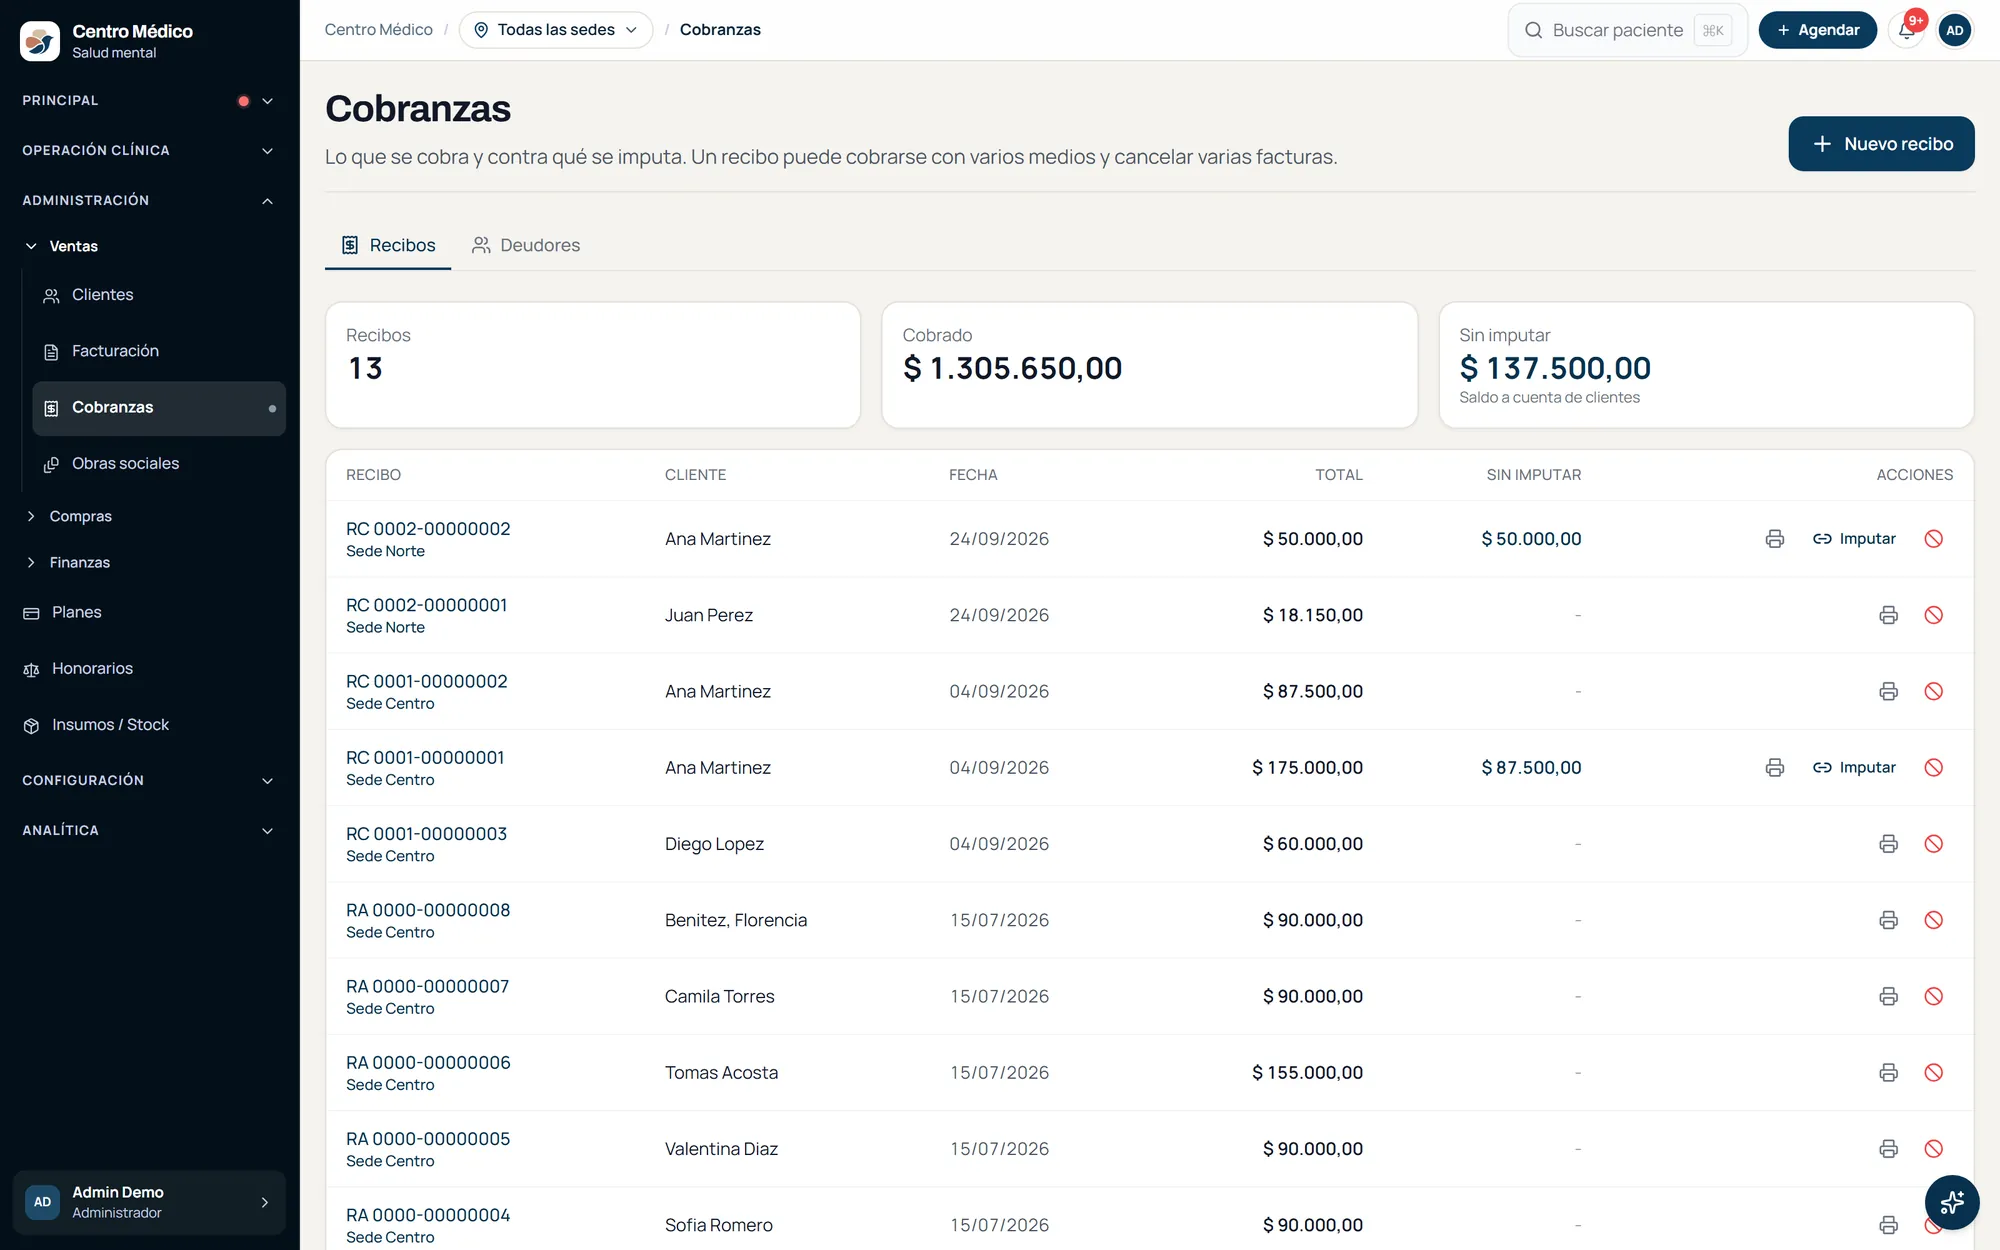Print Diego Lopez's receipt

point(1888,844)
